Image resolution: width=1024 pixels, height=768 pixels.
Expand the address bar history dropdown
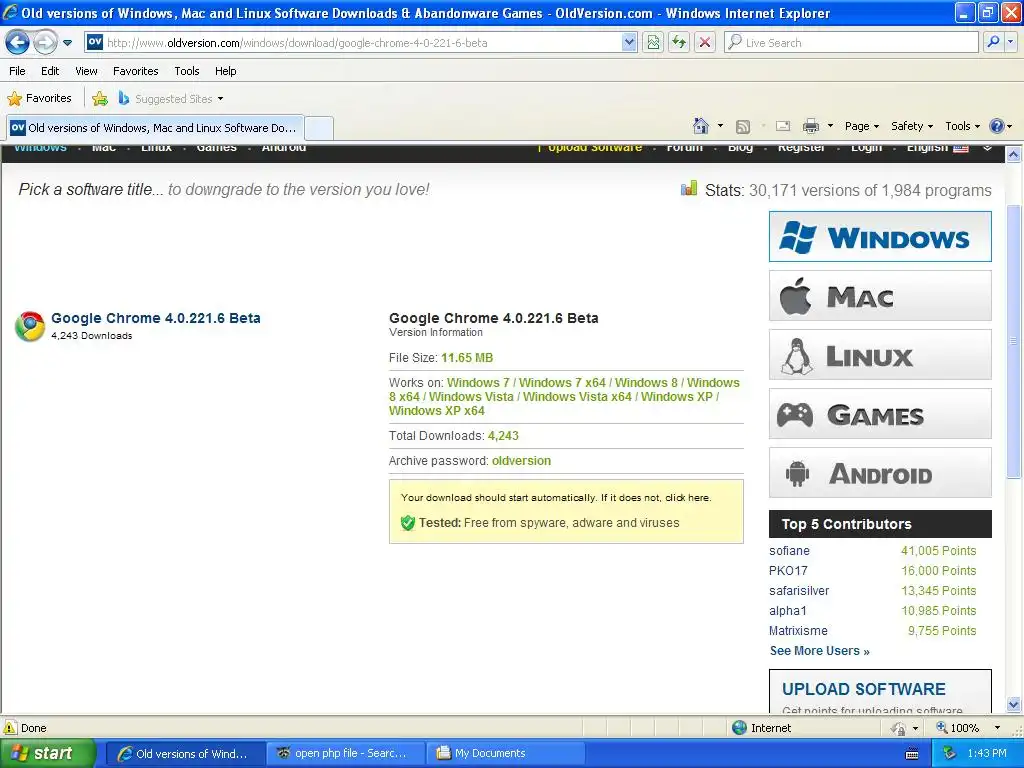pos(629,43)
